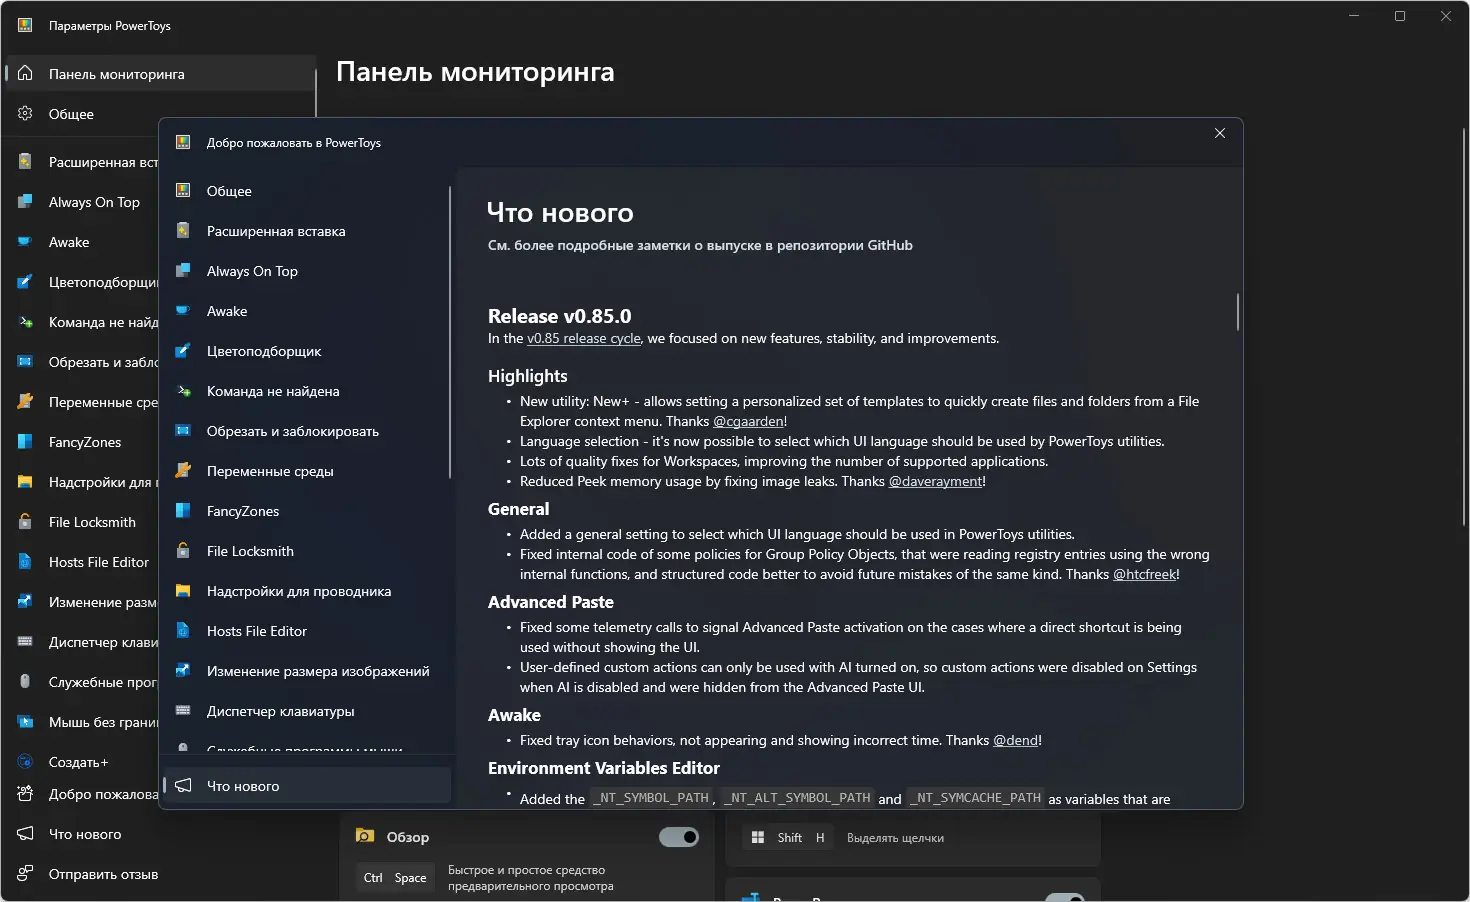This screenshot has height=902, width=1470.
Task: Click the release notes vertical scrollbar
Action: [1238, 312]
